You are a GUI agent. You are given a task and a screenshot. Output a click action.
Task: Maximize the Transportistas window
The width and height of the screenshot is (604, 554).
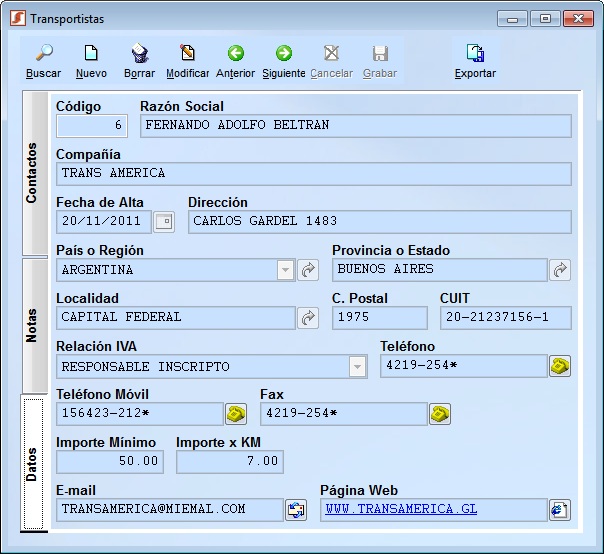pos(545,18)
